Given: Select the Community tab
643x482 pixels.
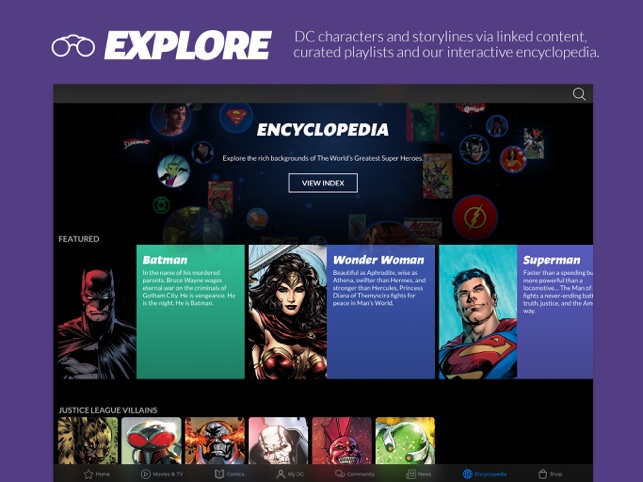Looking at the screenshot, I should coord(355,474).
